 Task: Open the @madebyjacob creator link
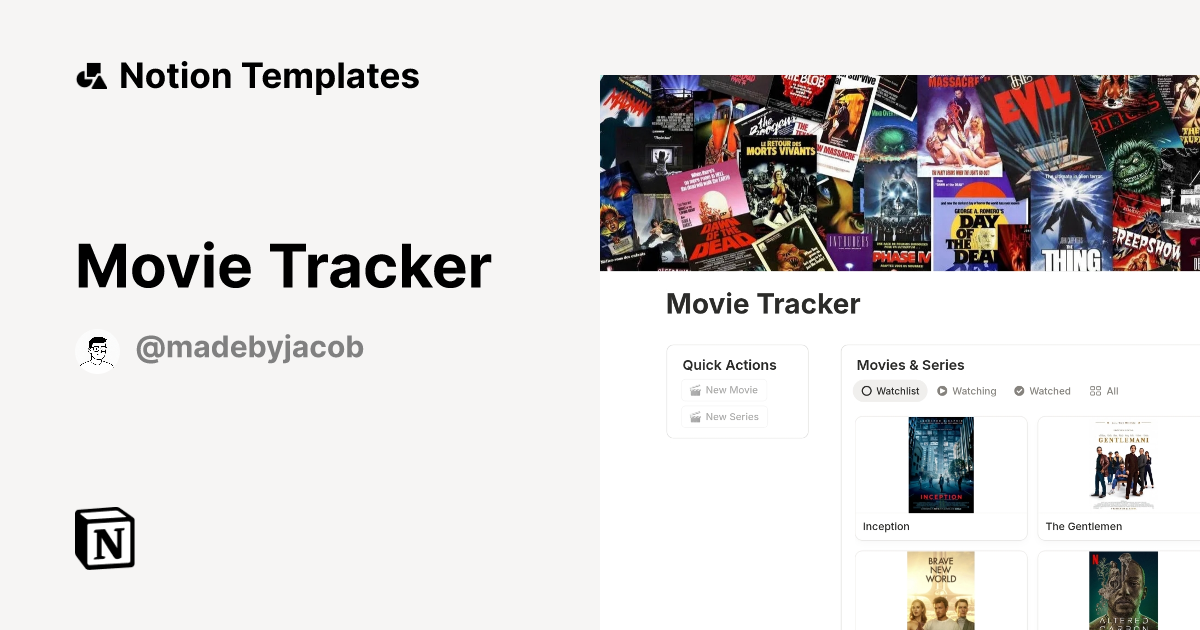coord(249,347)
